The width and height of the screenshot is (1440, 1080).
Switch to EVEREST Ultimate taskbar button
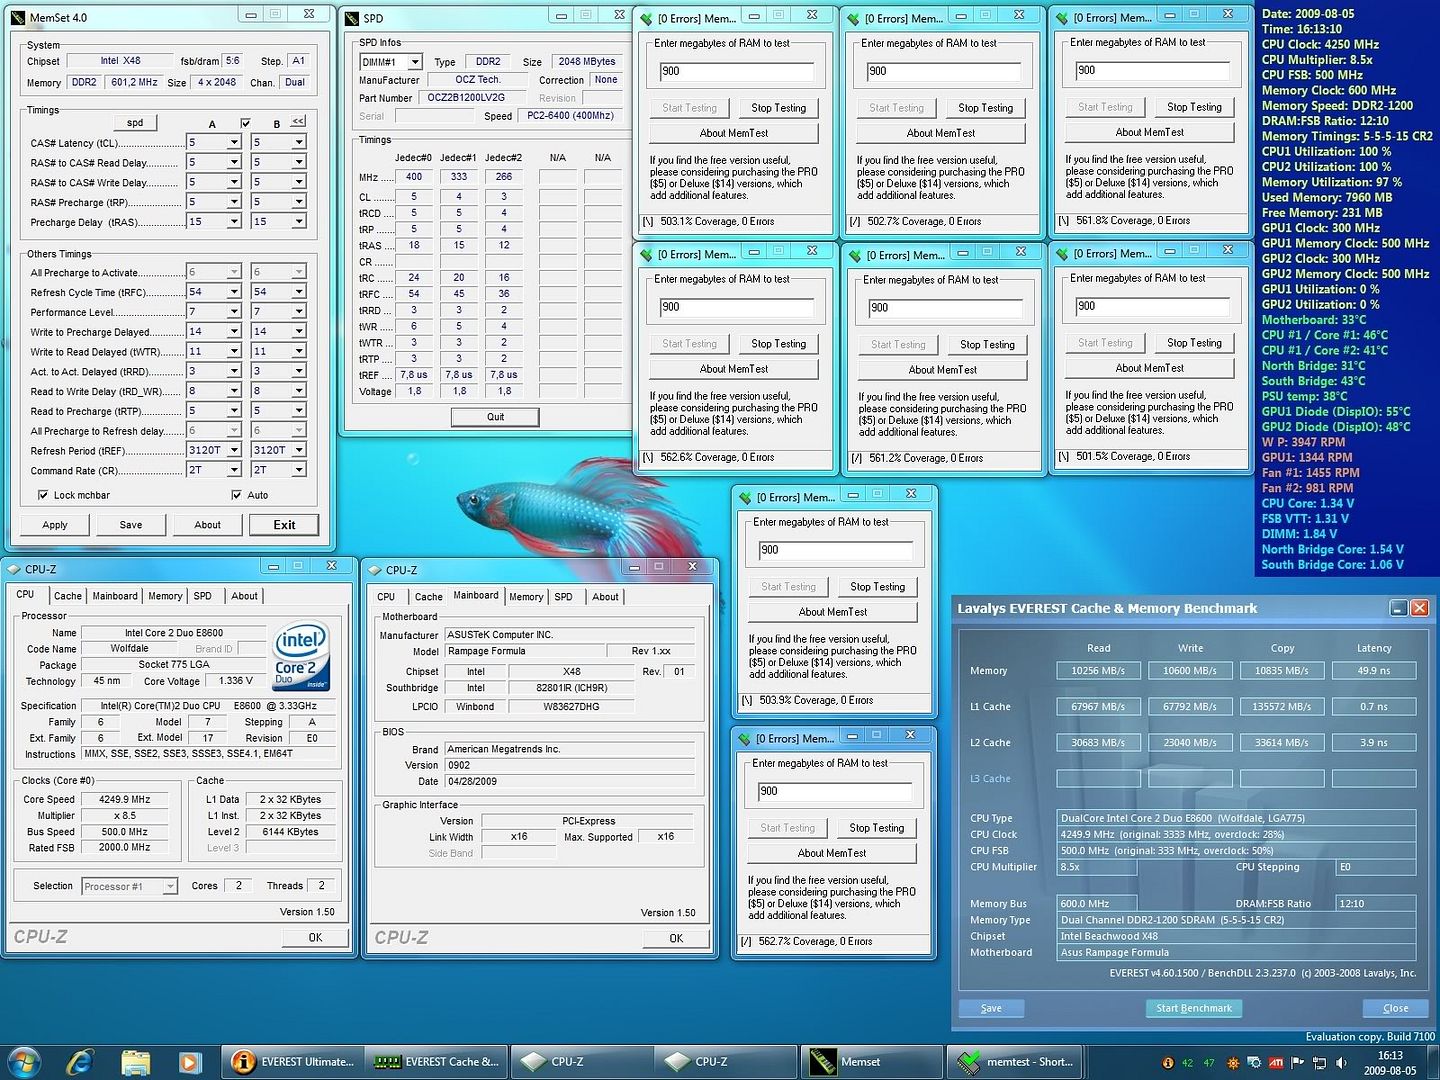(293, 1062)
